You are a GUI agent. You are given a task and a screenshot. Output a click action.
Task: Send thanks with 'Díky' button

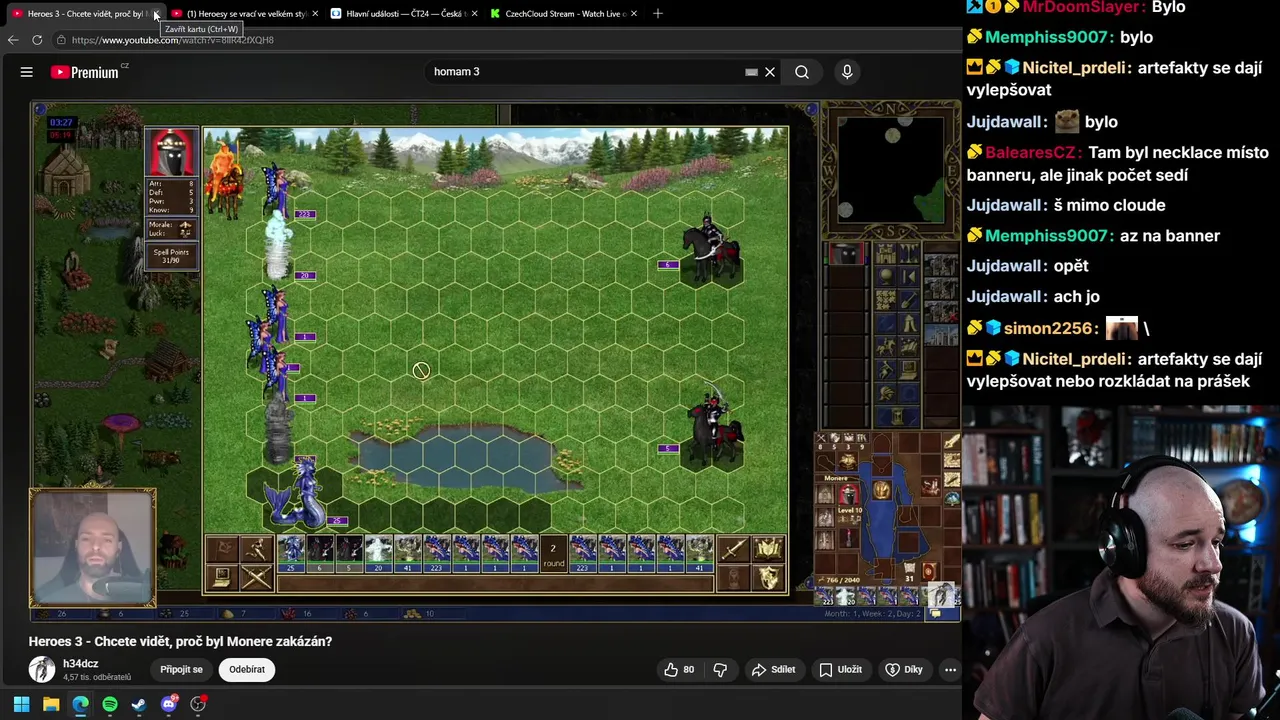click(904, 669)
